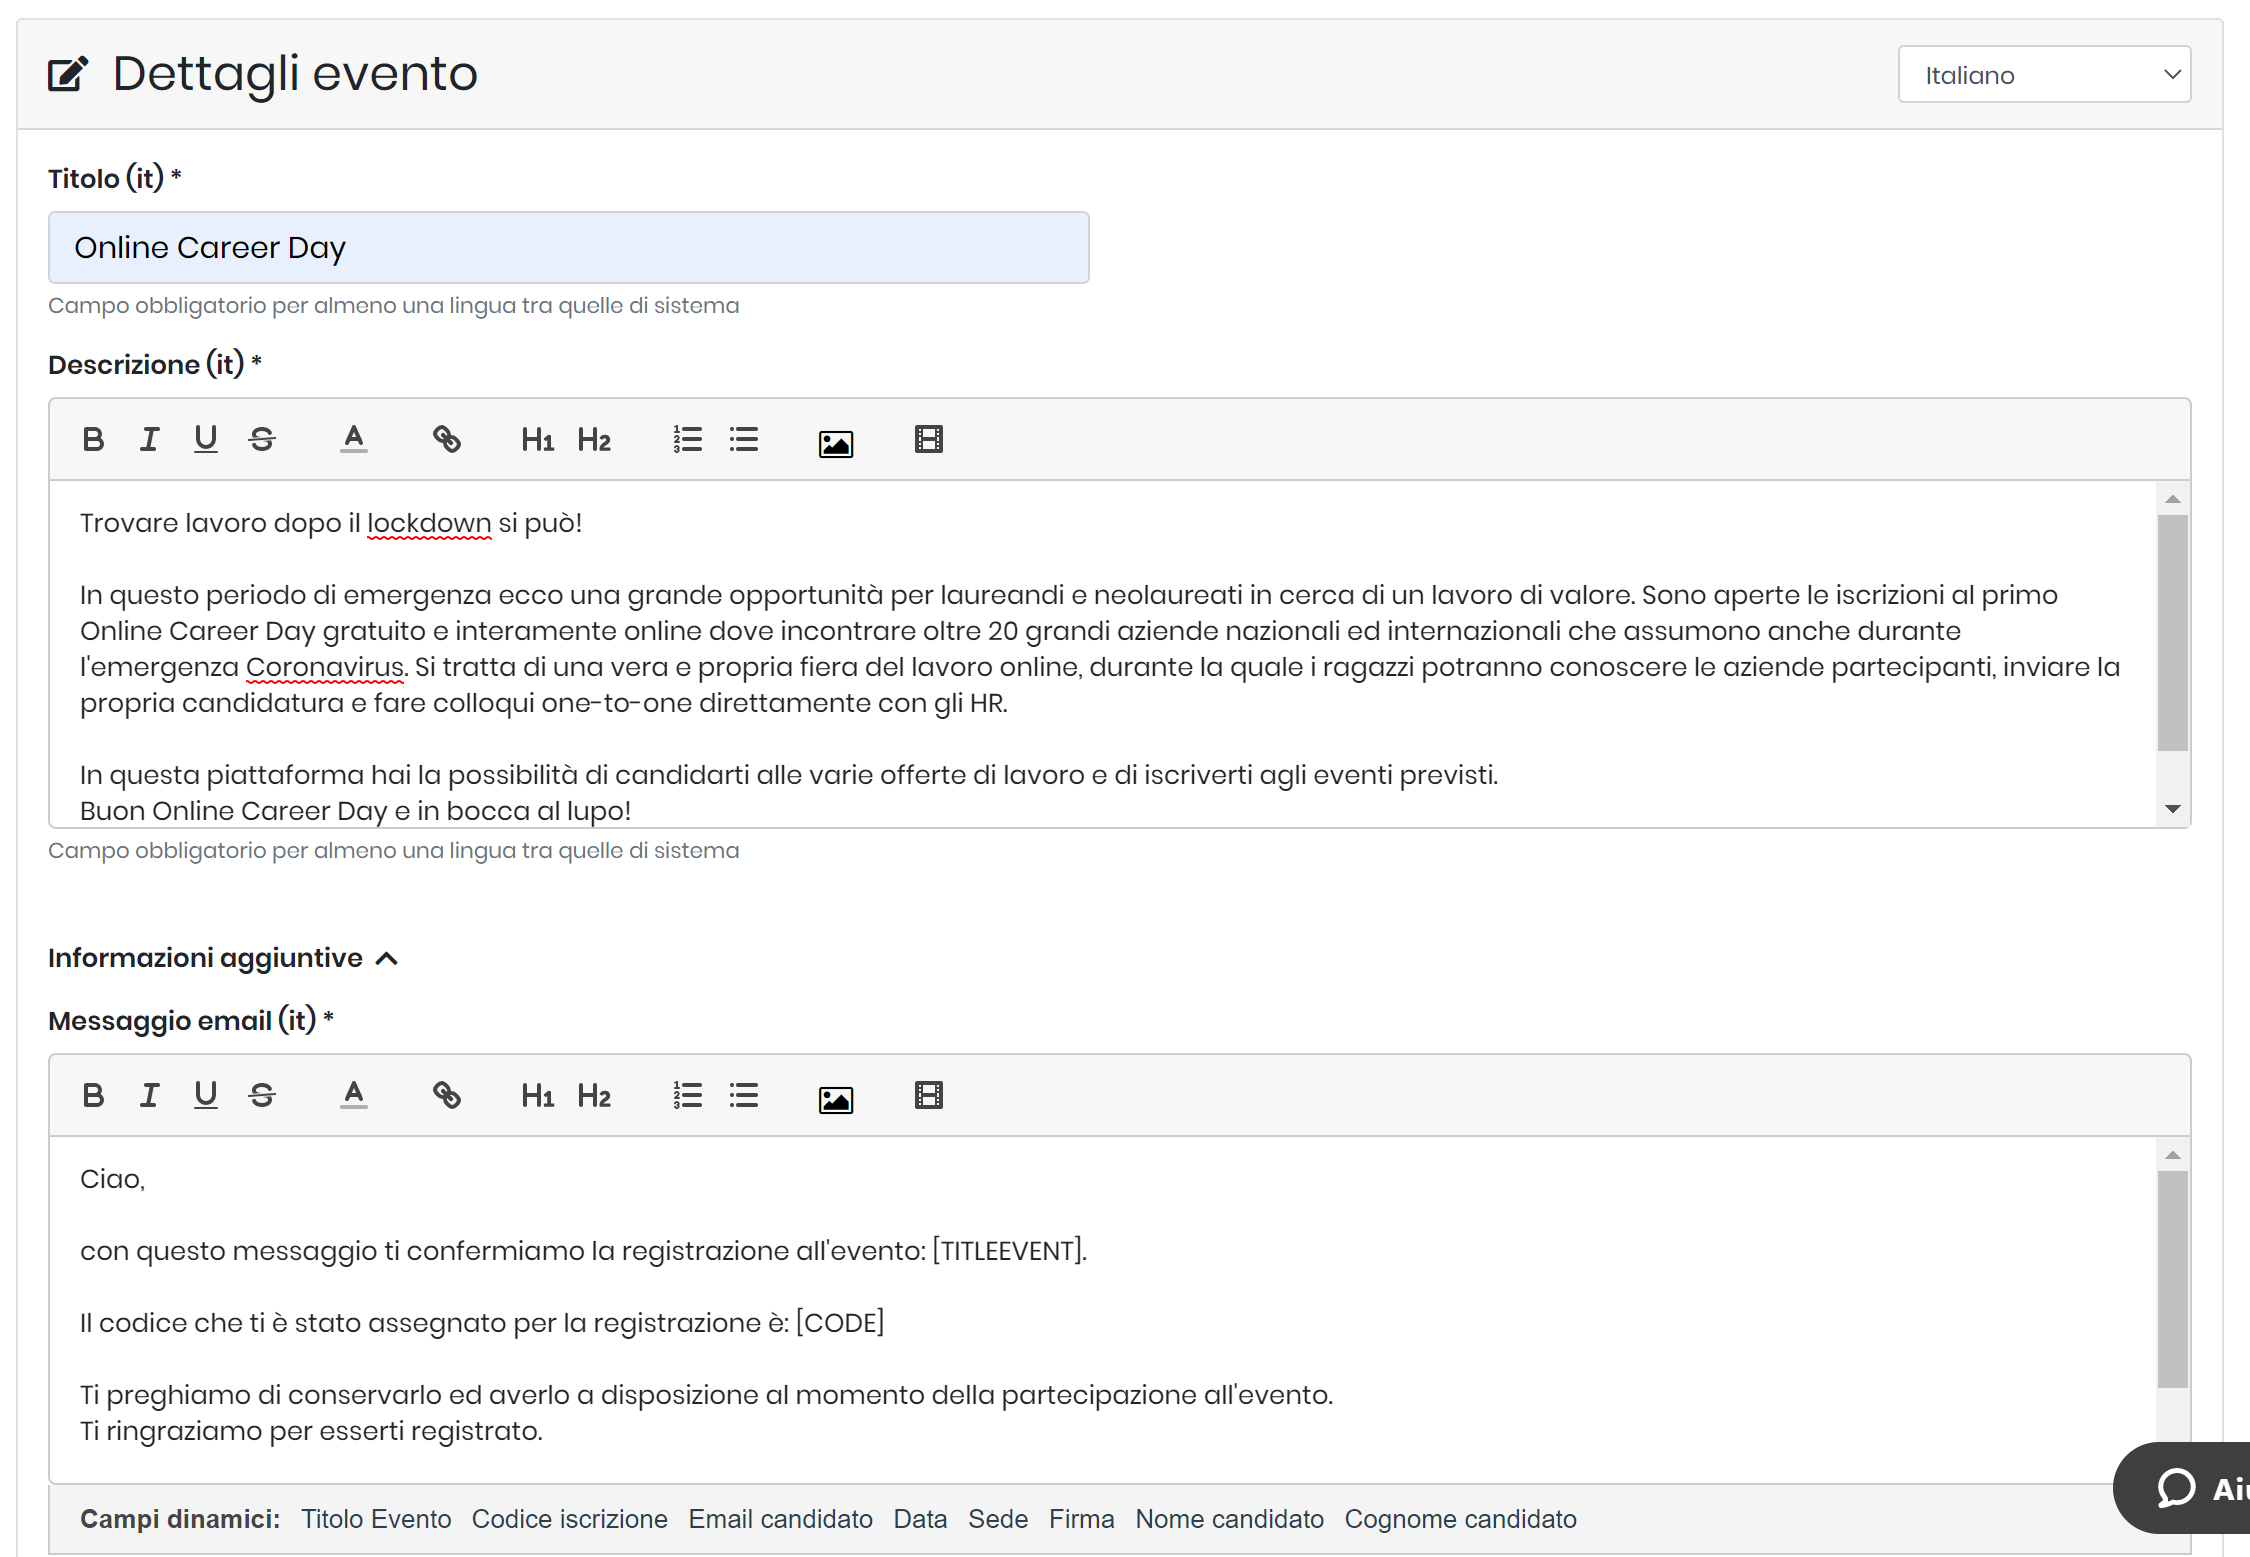Open text color in Descrizione editor toolbar
2250x1557 pixels.
point(354,439)
